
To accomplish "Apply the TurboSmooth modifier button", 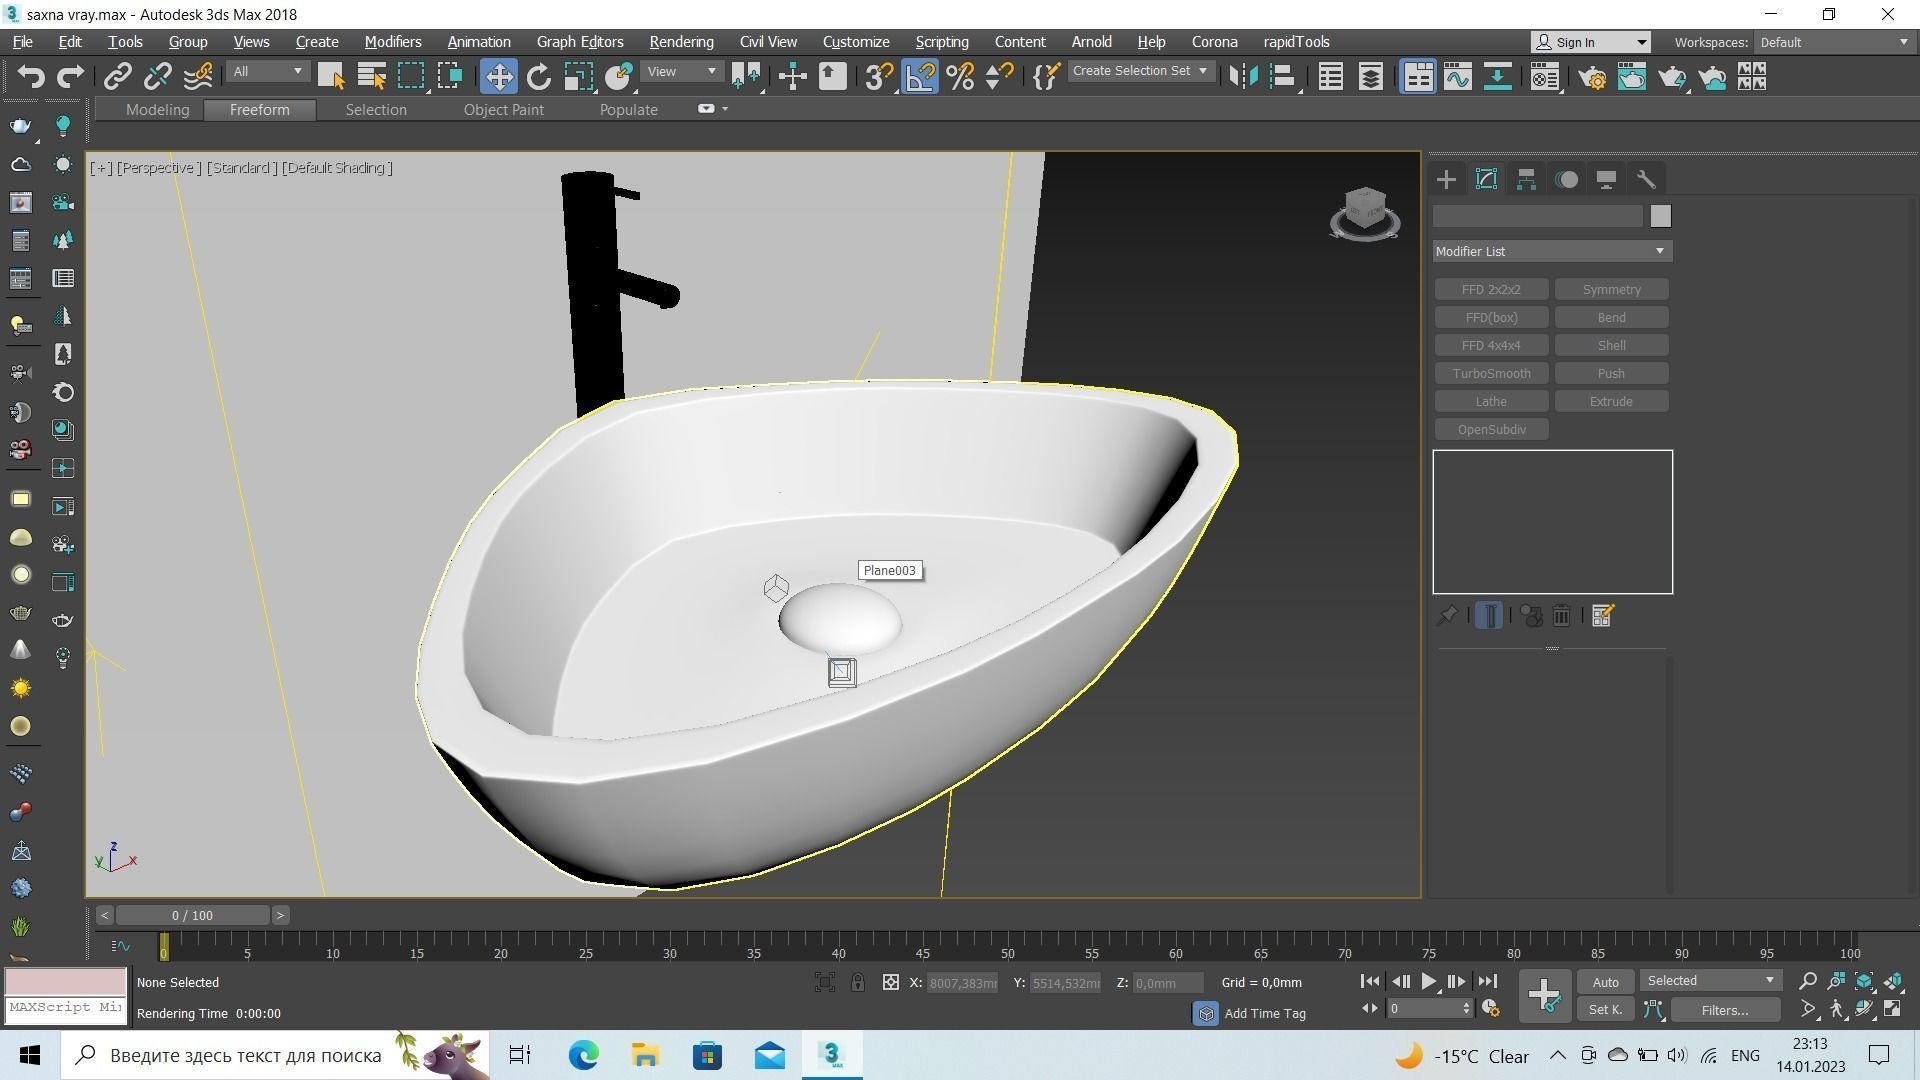I will click(1491, 374).
